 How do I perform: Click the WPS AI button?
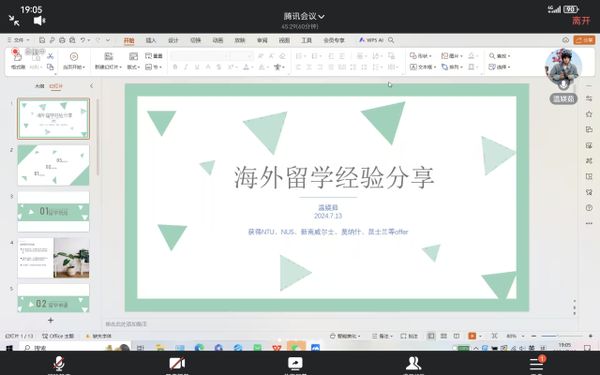point(371,40)
